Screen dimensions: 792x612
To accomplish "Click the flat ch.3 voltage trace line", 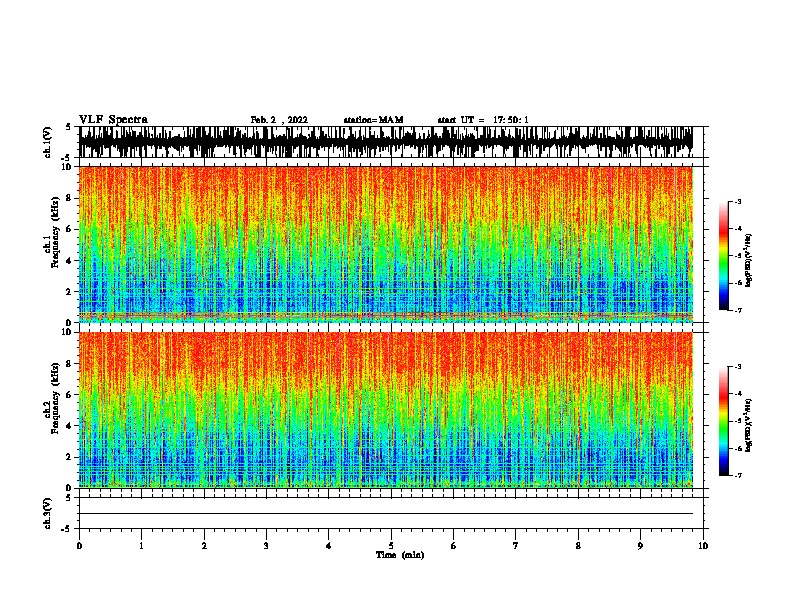I will pyautogui.click(x=386, y=514).
